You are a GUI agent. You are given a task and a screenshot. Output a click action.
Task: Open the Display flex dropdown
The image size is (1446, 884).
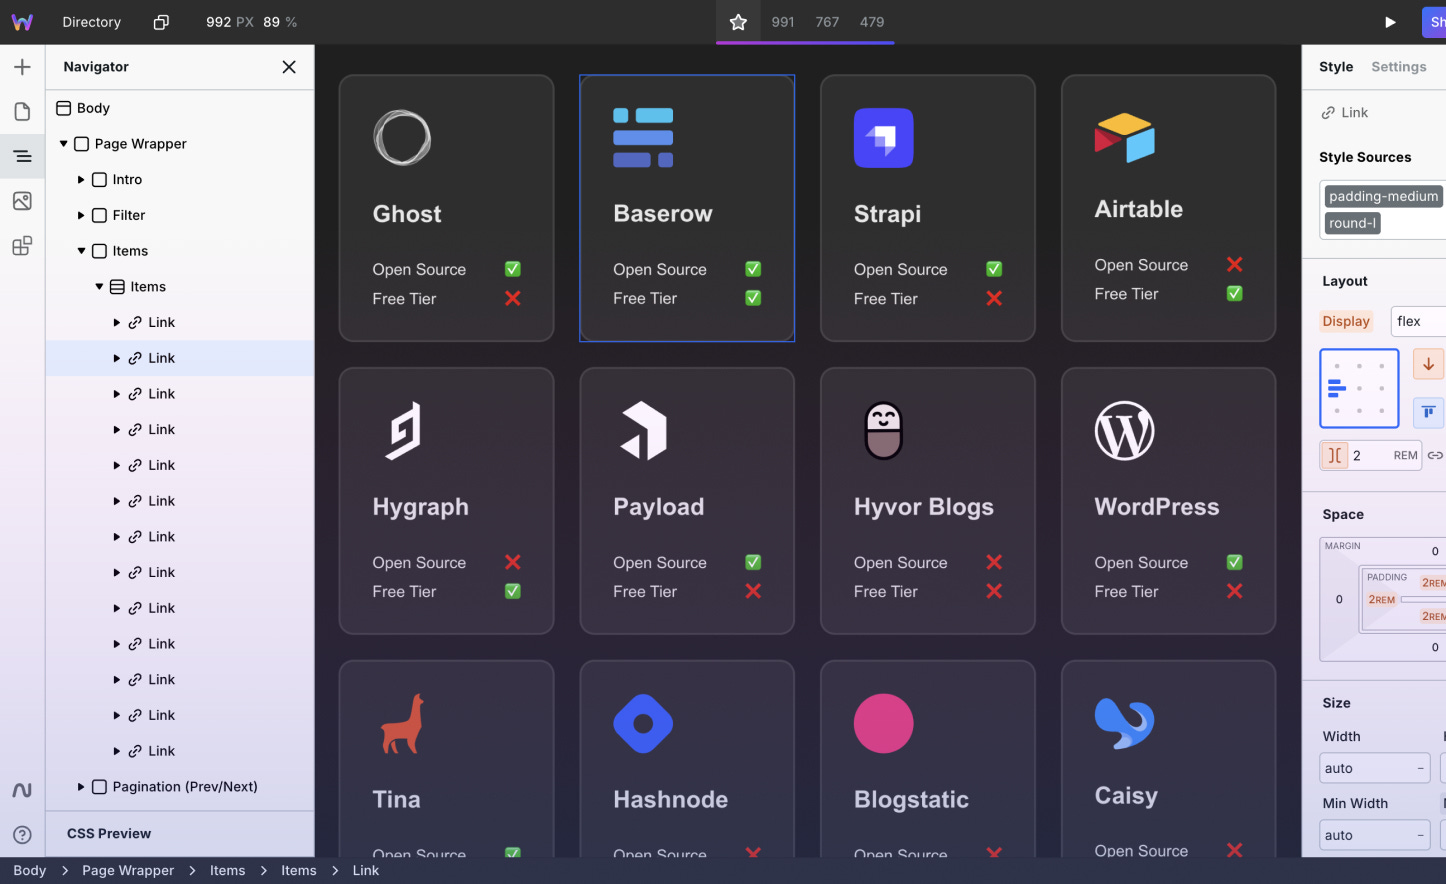click(x=1418, y=321)
